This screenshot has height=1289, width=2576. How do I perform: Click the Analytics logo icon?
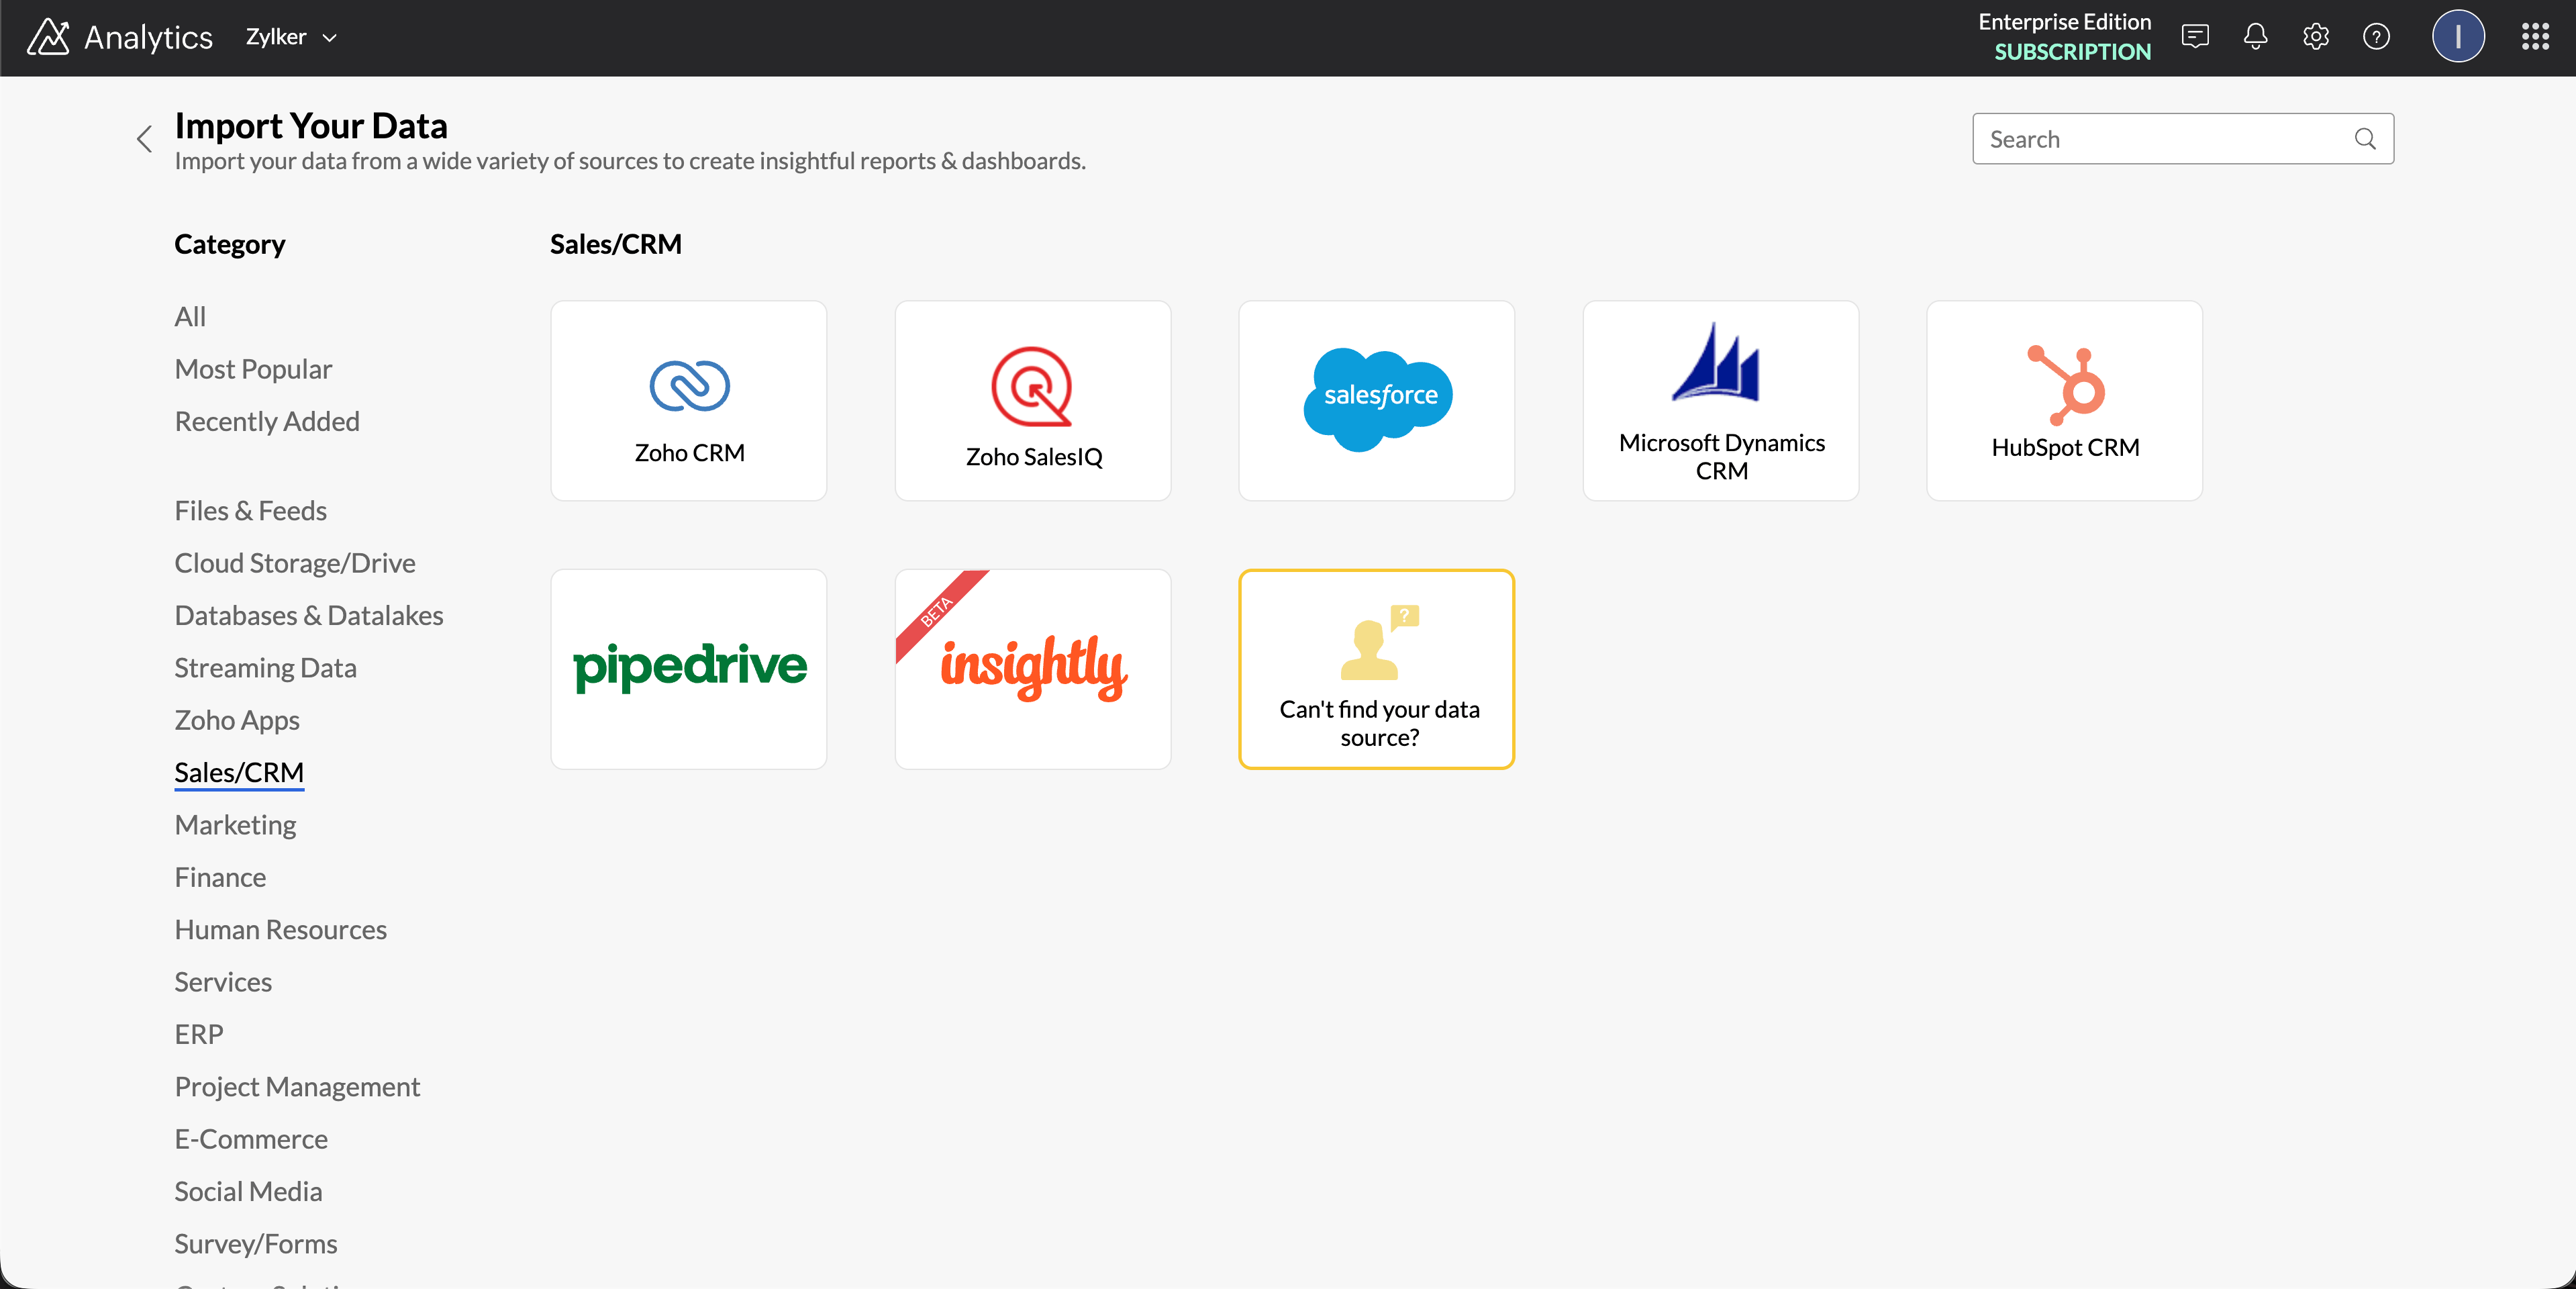tap(47, 36)
